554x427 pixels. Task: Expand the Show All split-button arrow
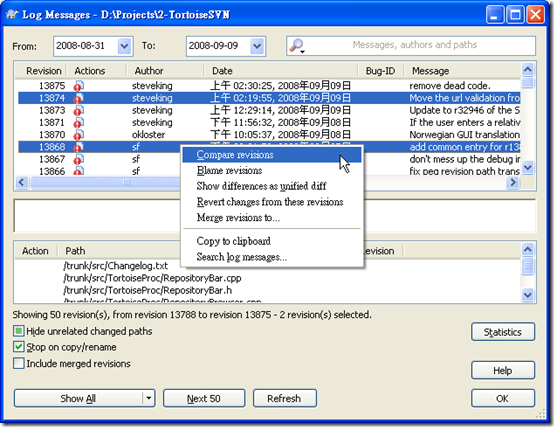pyautogui.click(x=149, y=398)
